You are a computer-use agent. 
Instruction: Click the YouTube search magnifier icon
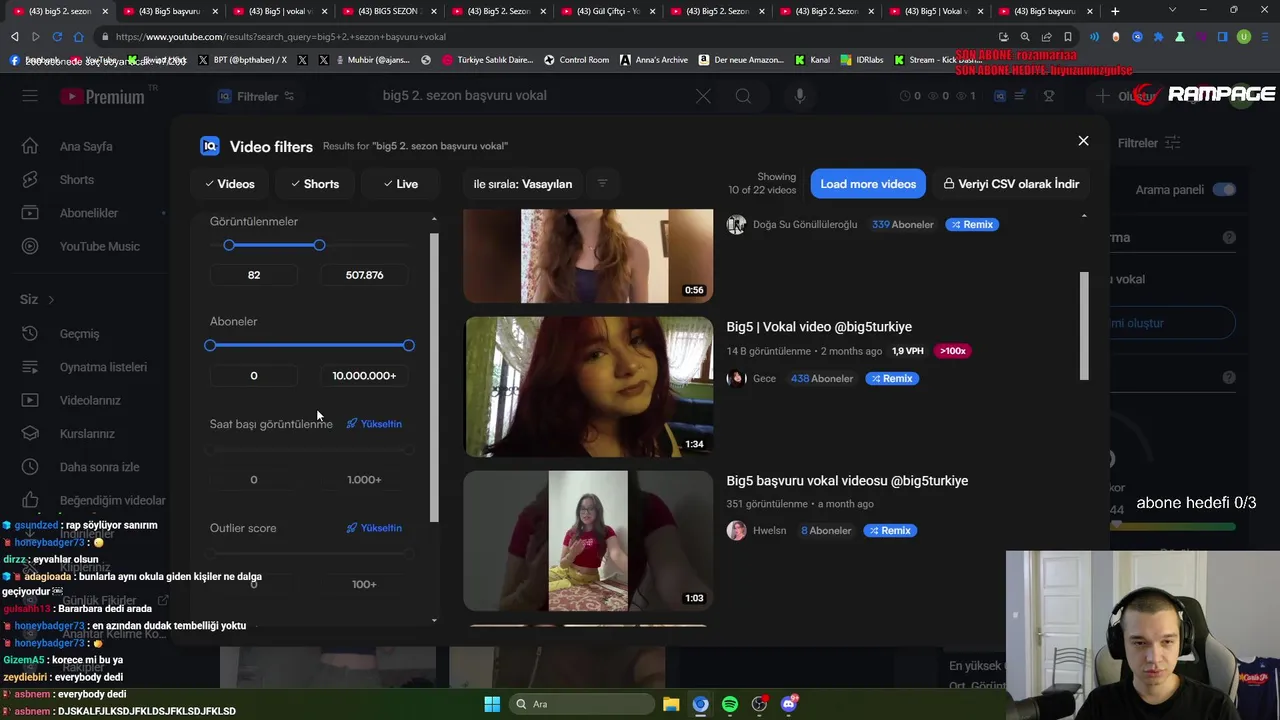coord(743,96)
